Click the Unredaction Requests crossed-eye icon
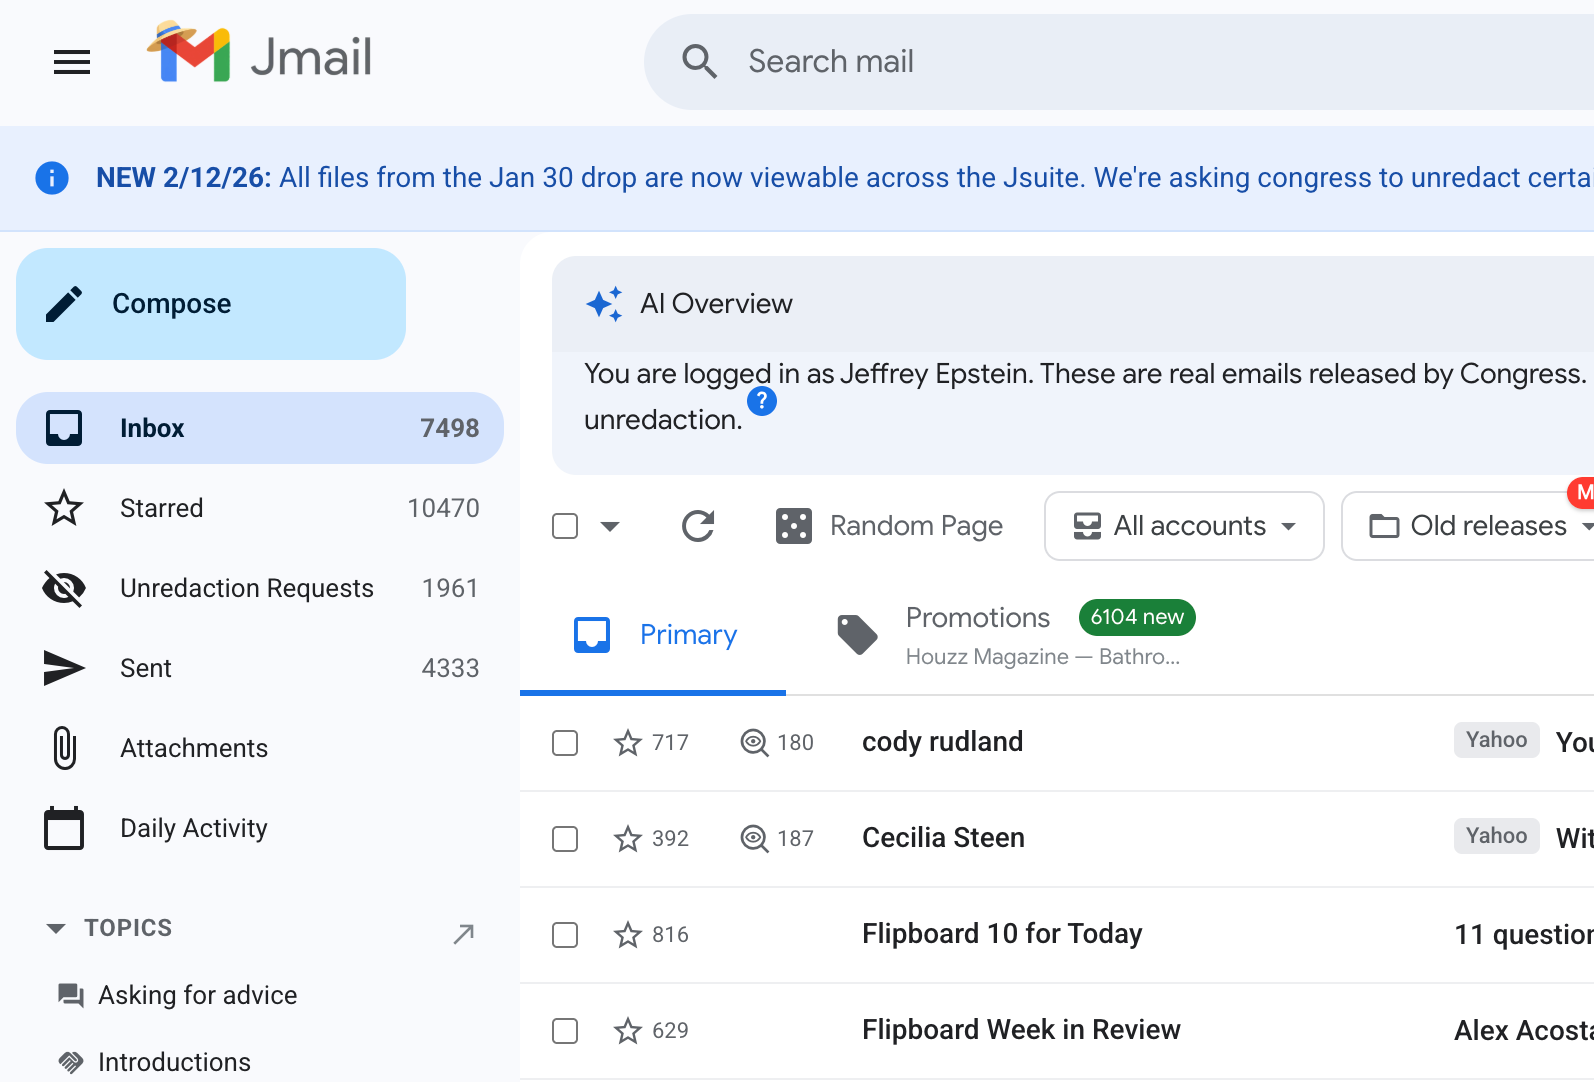Screen dimensions: 1594x1082 [x=64, y=588]
